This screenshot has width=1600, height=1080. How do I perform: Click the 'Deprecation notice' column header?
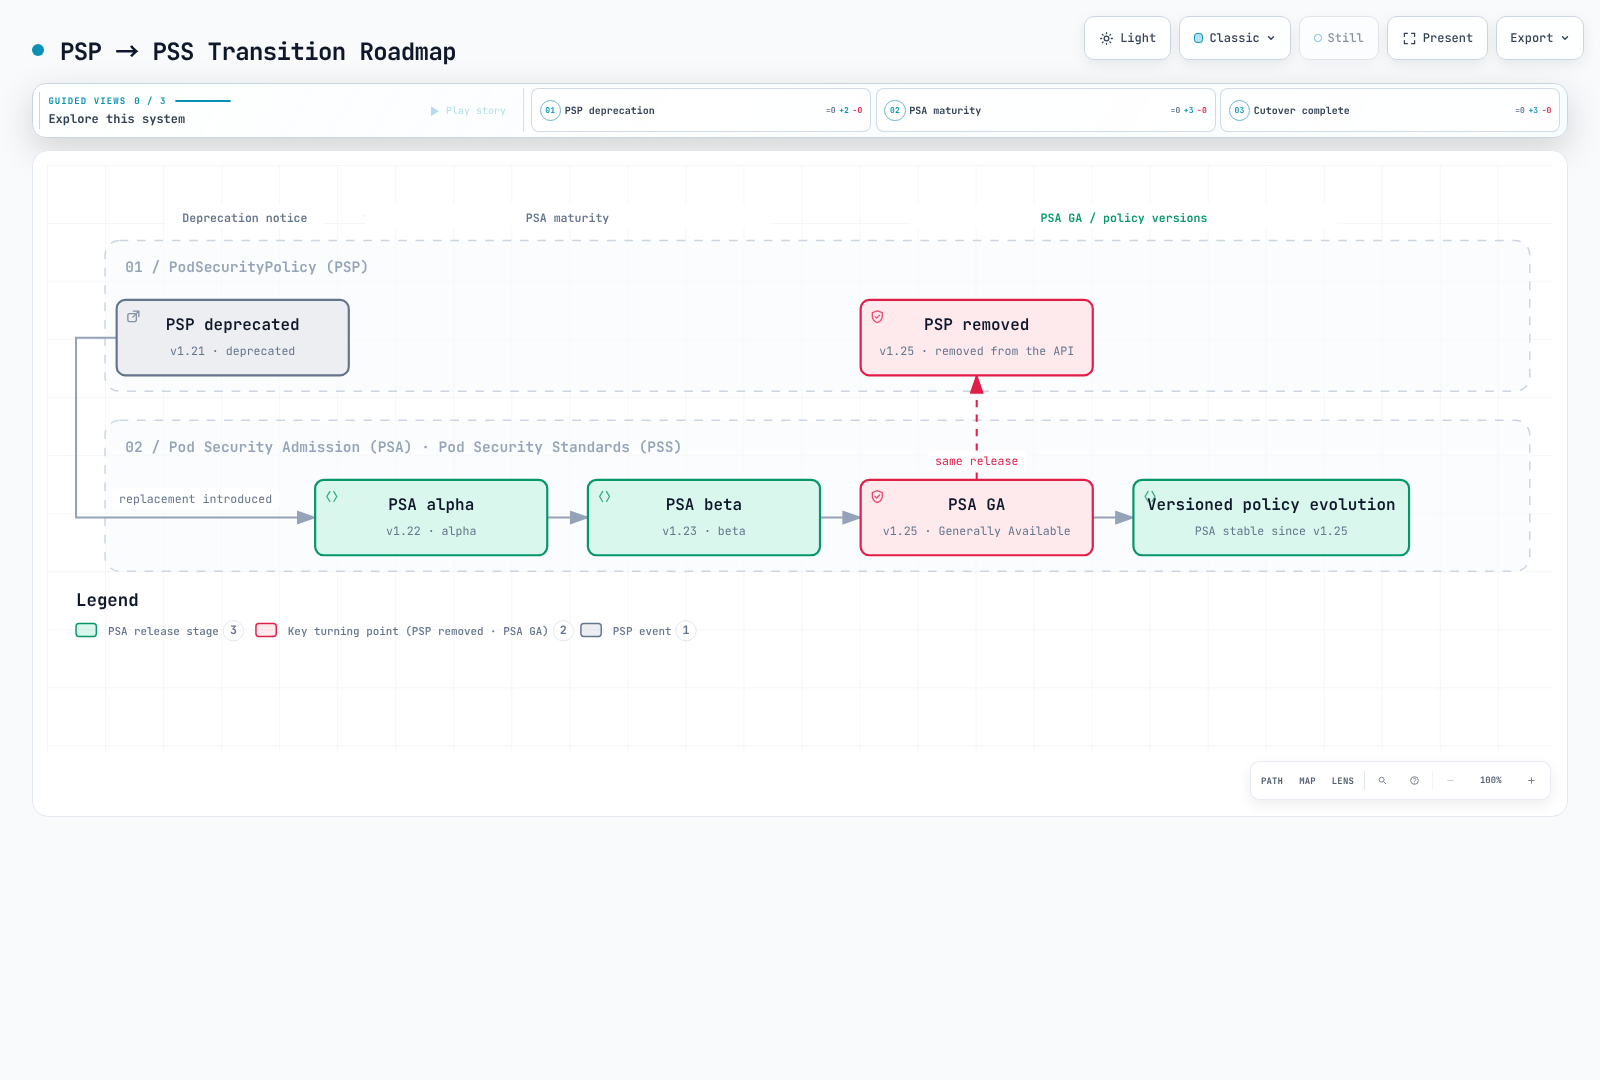(x=245, y=218)
